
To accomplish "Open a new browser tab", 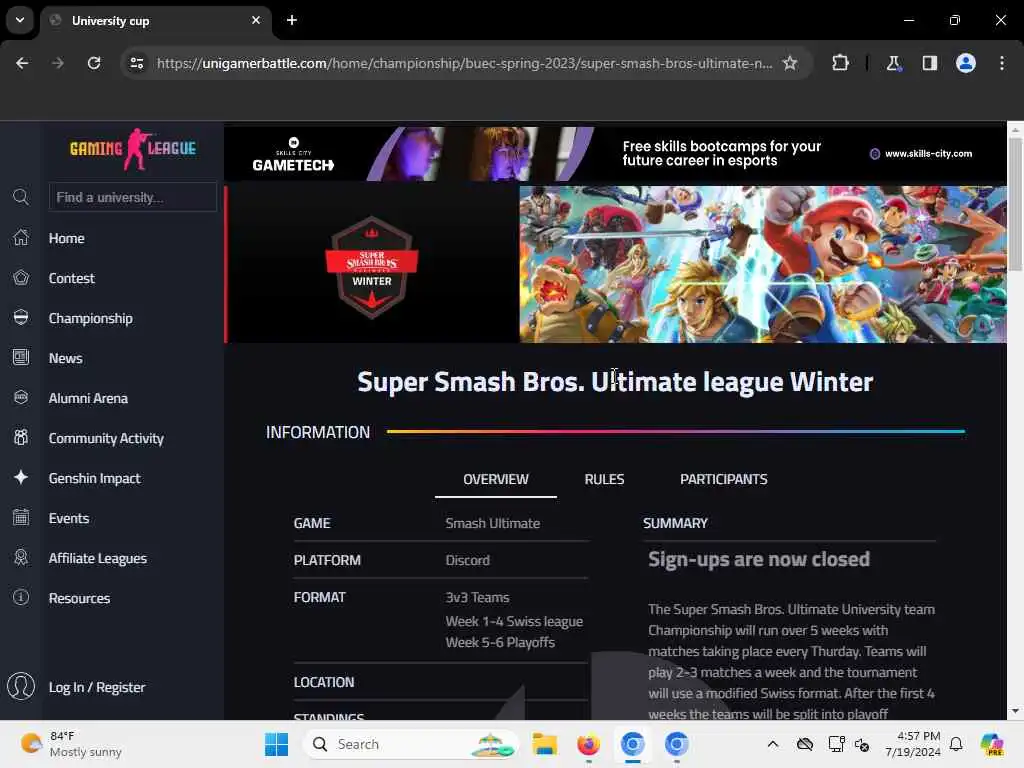I will tap(292, 20).
